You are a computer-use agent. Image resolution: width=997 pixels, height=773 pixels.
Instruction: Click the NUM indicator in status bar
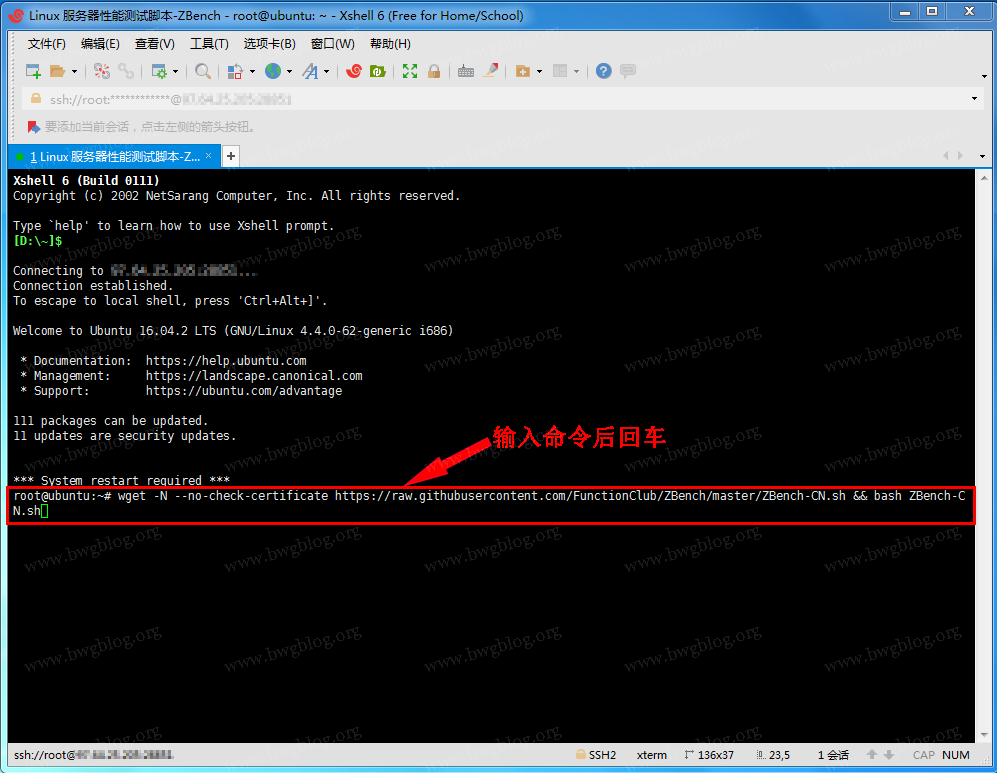(x=956, y=755)
